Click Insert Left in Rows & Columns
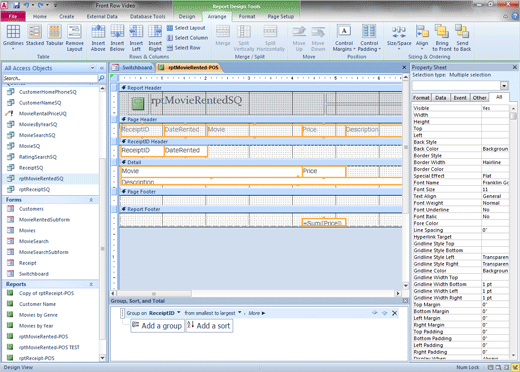The image size is (520, 372). pos(136,38)
